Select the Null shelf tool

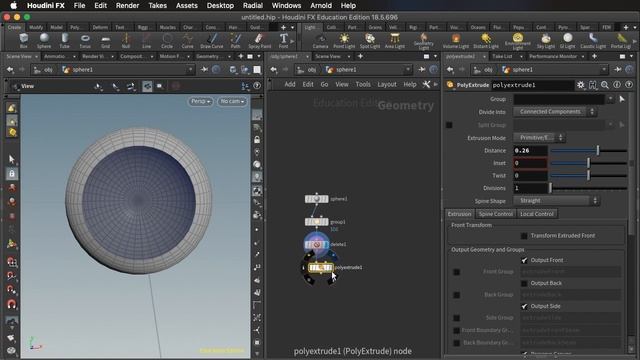pos(126,40)
